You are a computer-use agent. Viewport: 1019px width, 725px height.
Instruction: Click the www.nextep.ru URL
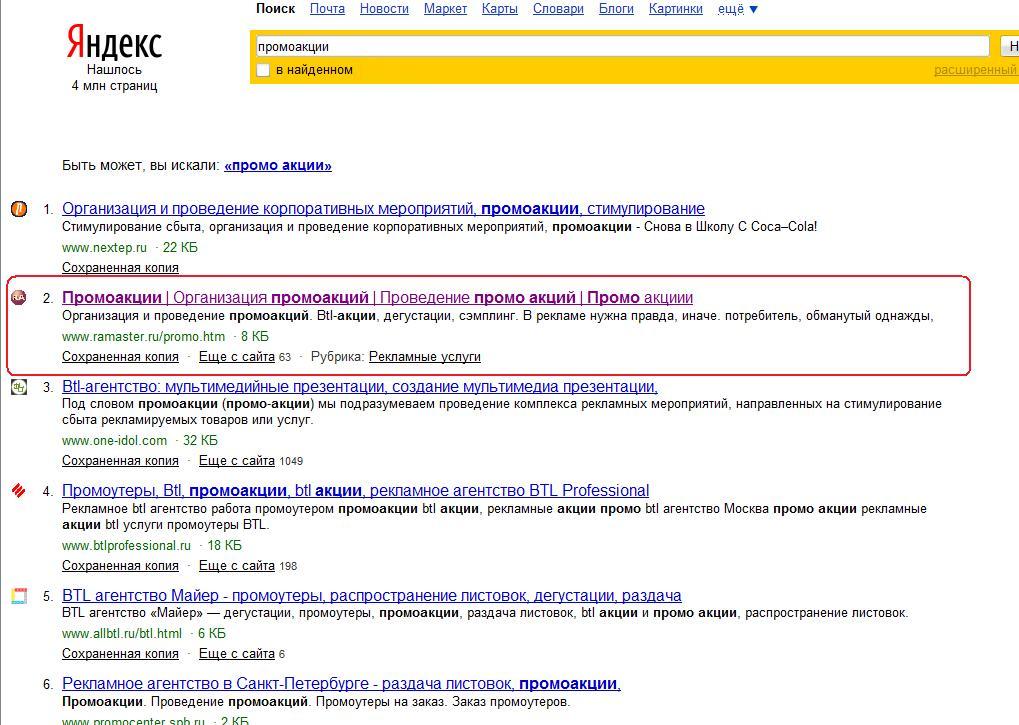pyautogui.click(x=105, y=248)
